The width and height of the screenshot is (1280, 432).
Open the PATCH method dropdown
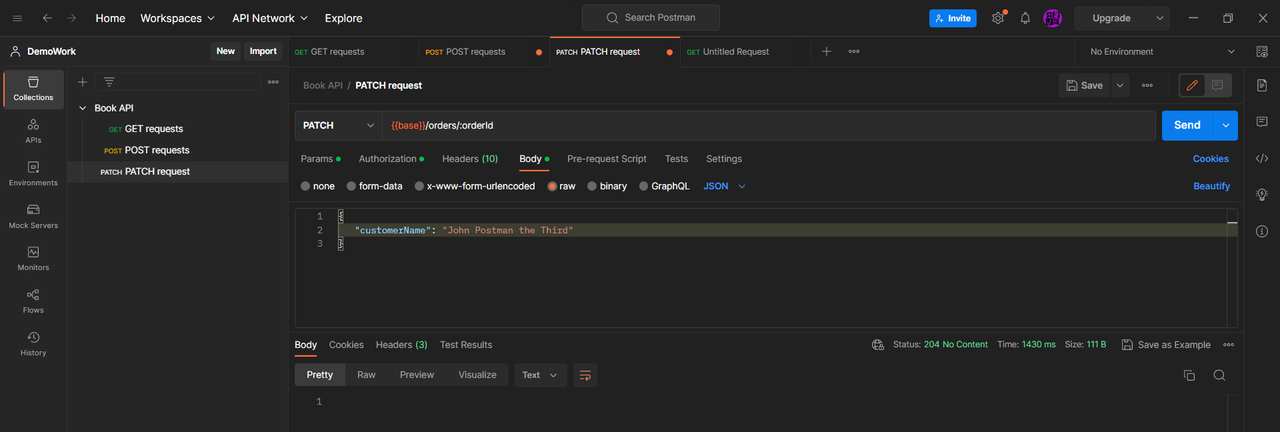[x=338, y=125]
